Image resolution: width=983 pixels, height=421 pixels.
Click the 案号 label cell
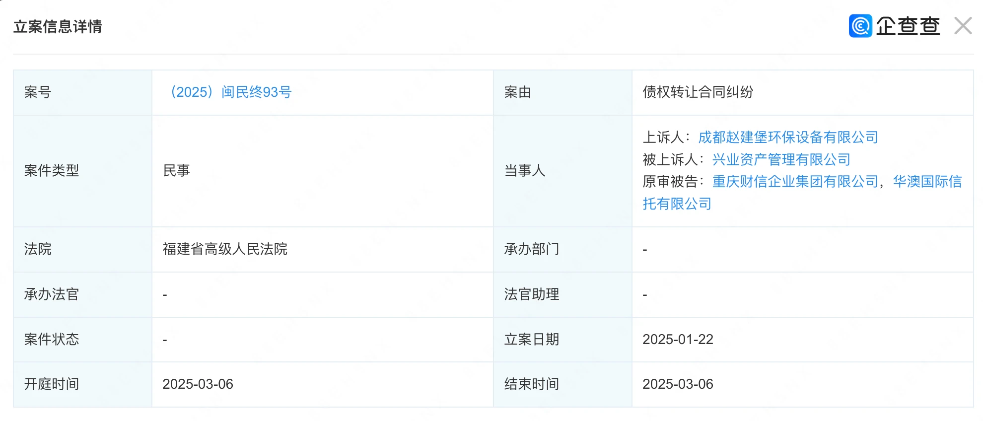(x=38, y=92)
